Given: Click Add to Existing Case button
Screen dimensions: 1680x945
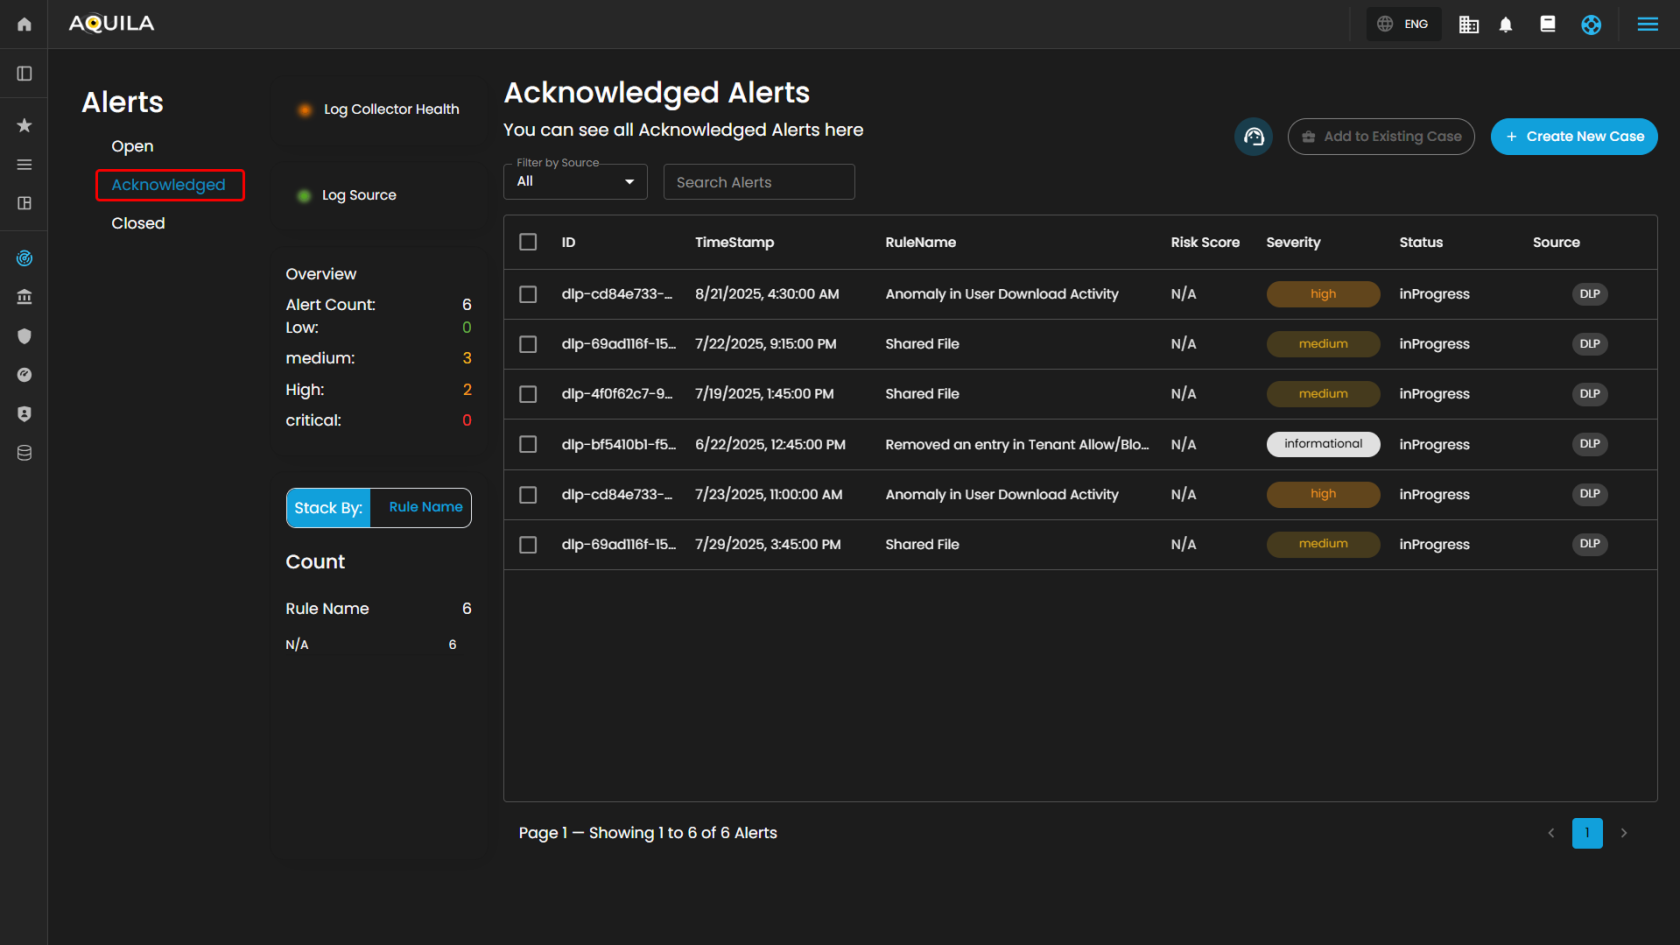Looking at the screenshot, I should pyautogui.click(x=1380, y=137).
